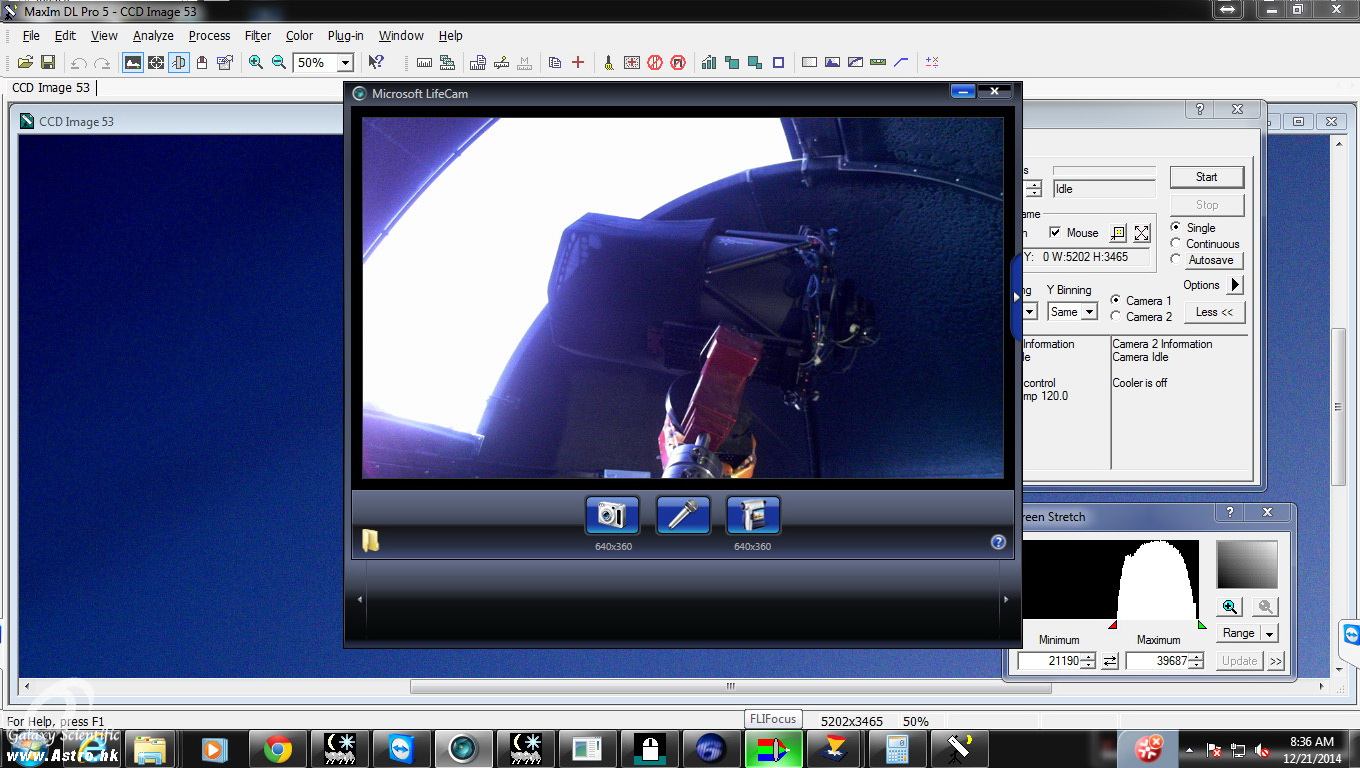Click the Screen Stretch zoom magnifier icon

pos(1230,606)
